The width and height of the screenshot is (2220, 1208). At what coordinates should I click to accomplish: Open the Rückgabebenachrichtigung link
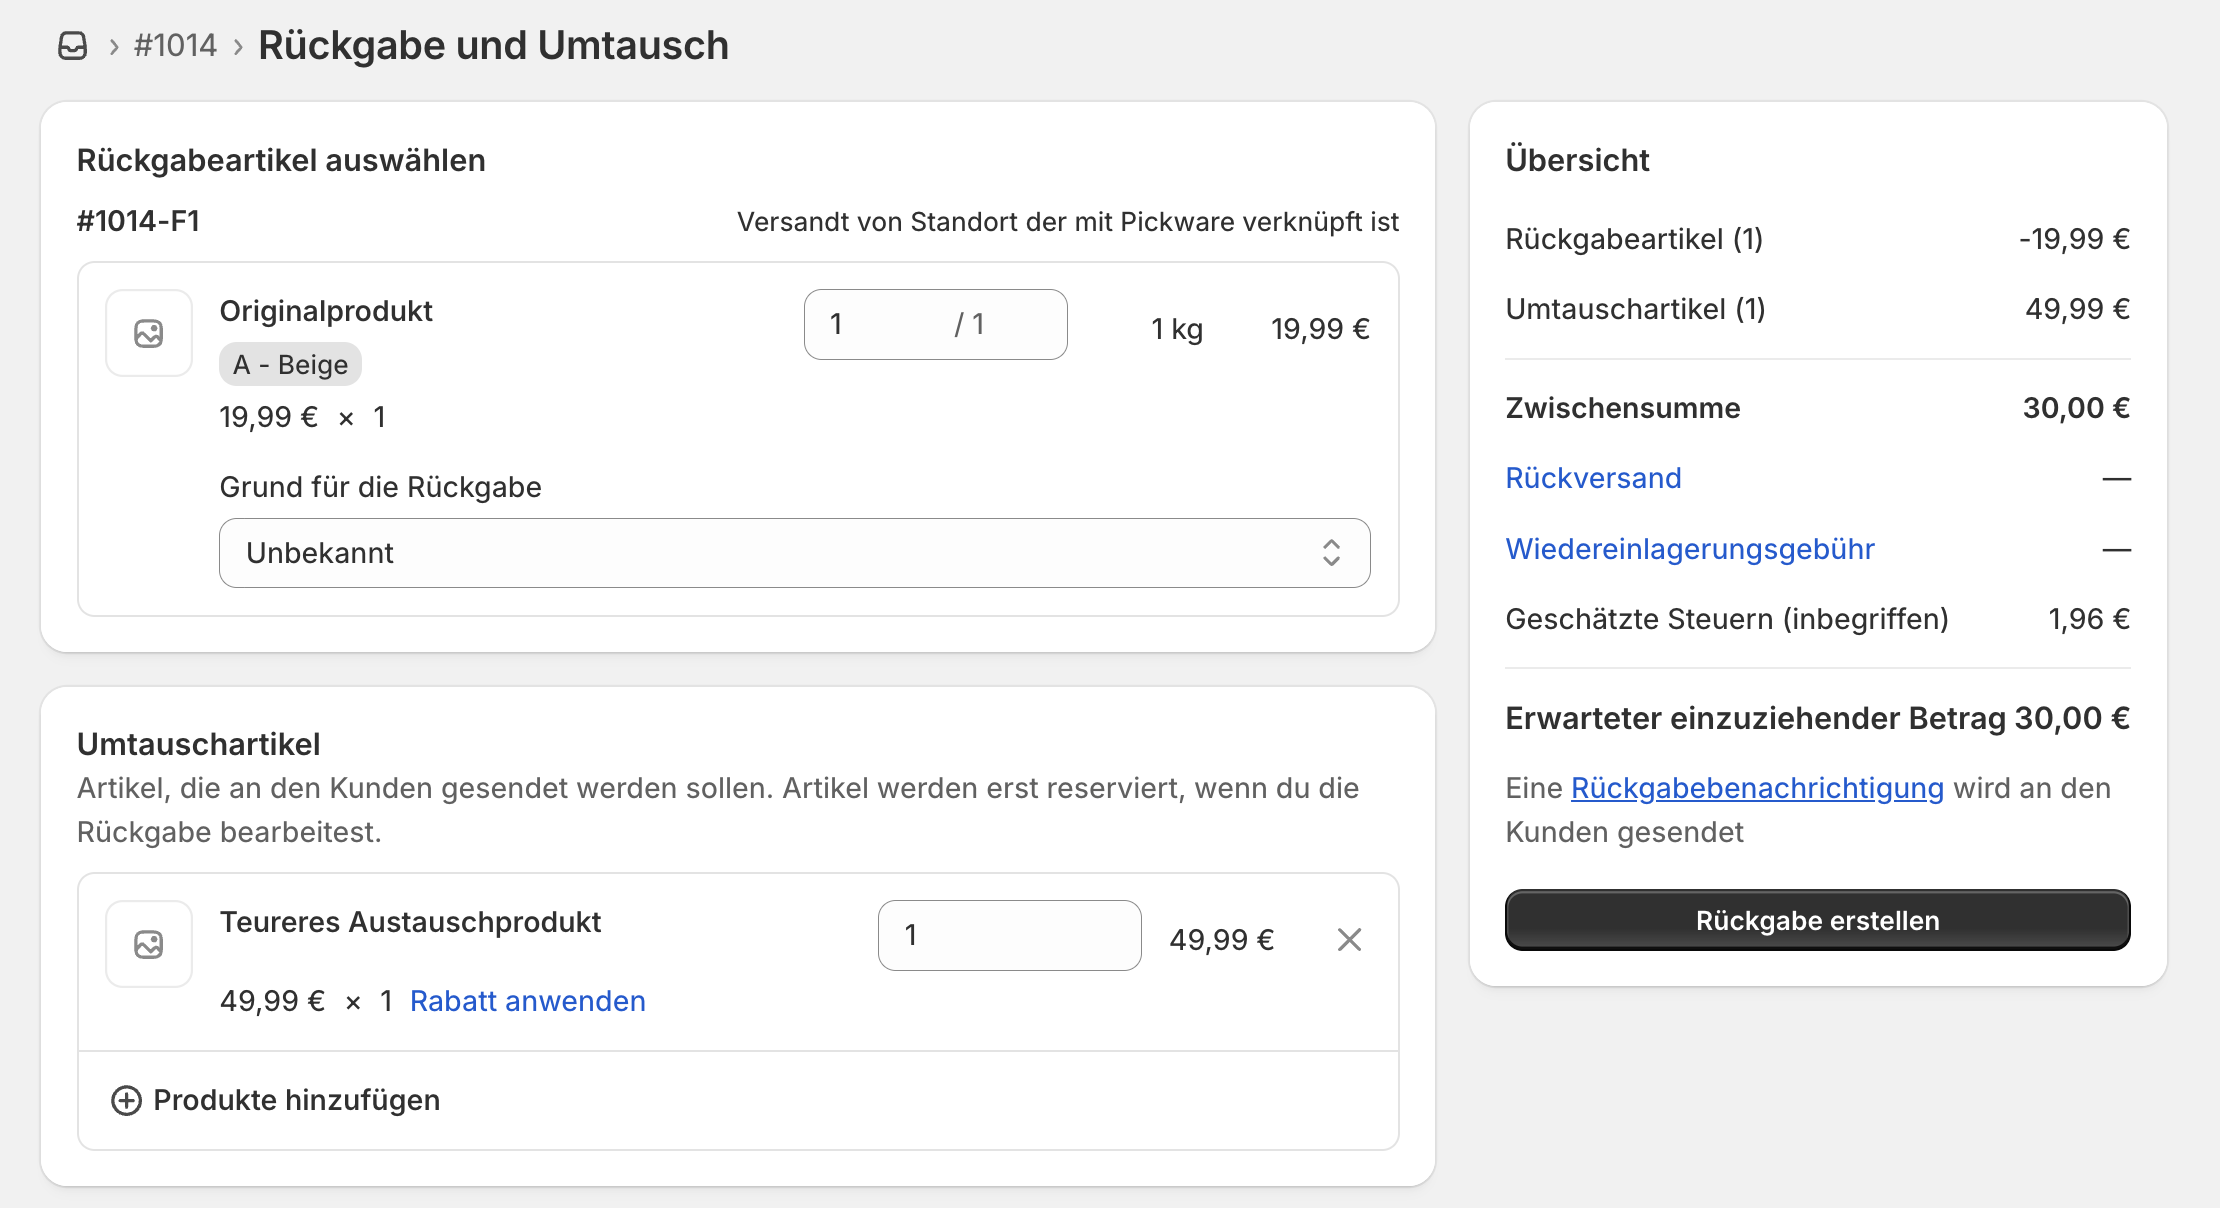1757,788
